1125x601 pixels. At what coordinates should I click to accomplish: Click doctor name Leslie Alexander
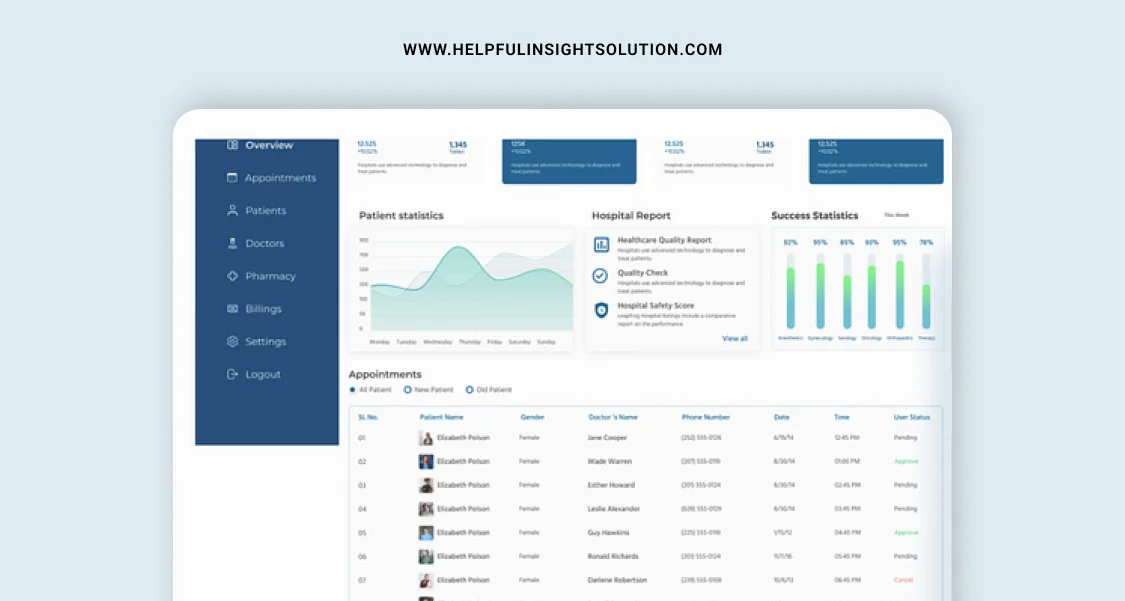point(613,508)
